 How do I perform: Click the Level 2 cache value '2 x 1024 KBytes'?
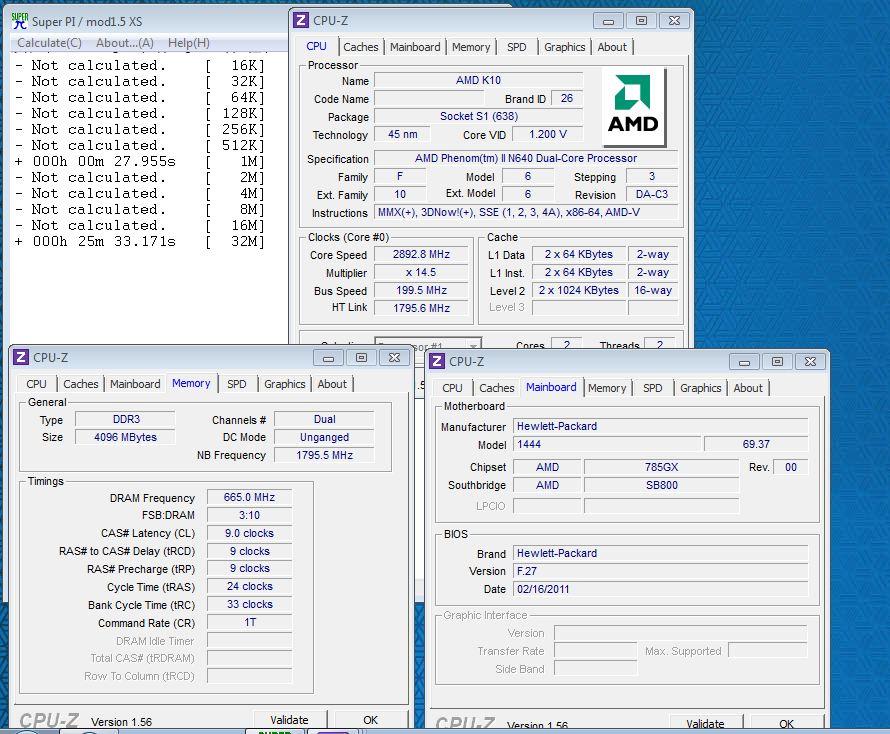(x=579, y=290)
